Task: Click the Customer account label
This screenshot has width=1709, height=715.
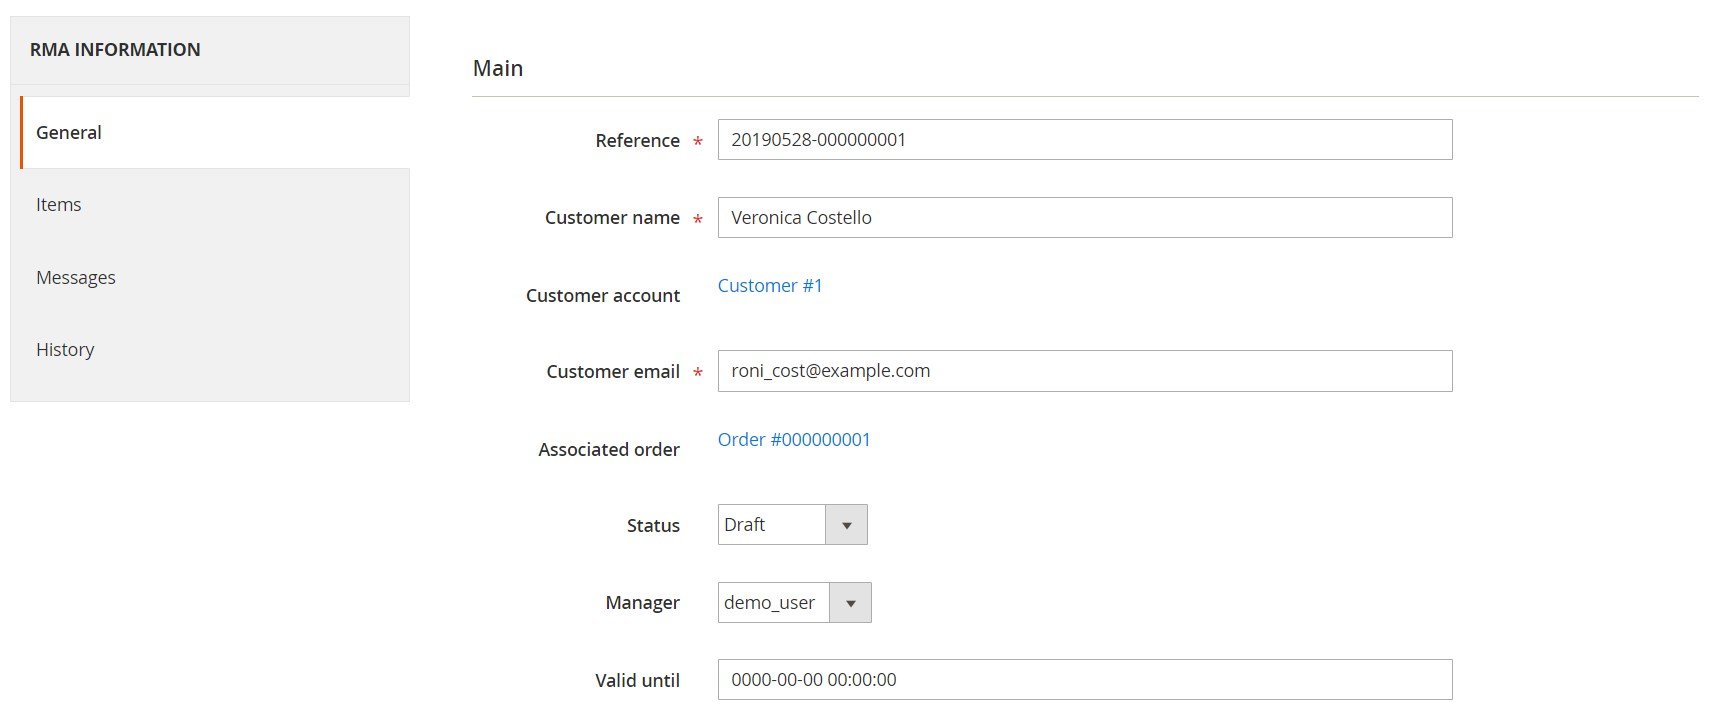Action: tap(603, 296)
